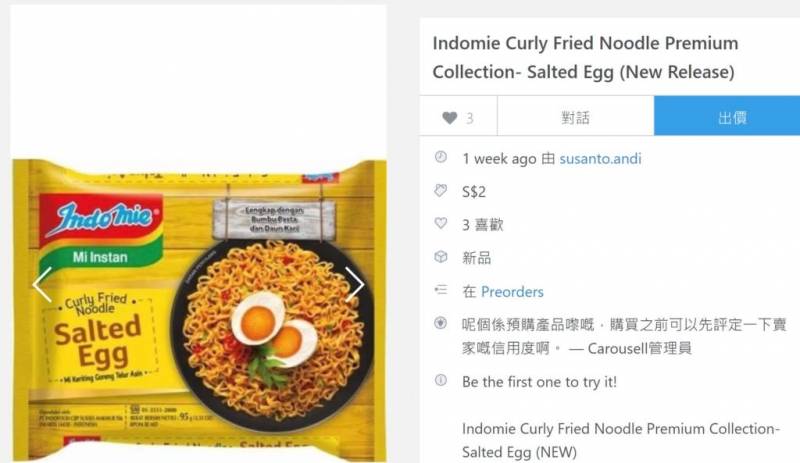Click the box icon beside 新品
Screen dimensions: 800x463
click(441, 257)
